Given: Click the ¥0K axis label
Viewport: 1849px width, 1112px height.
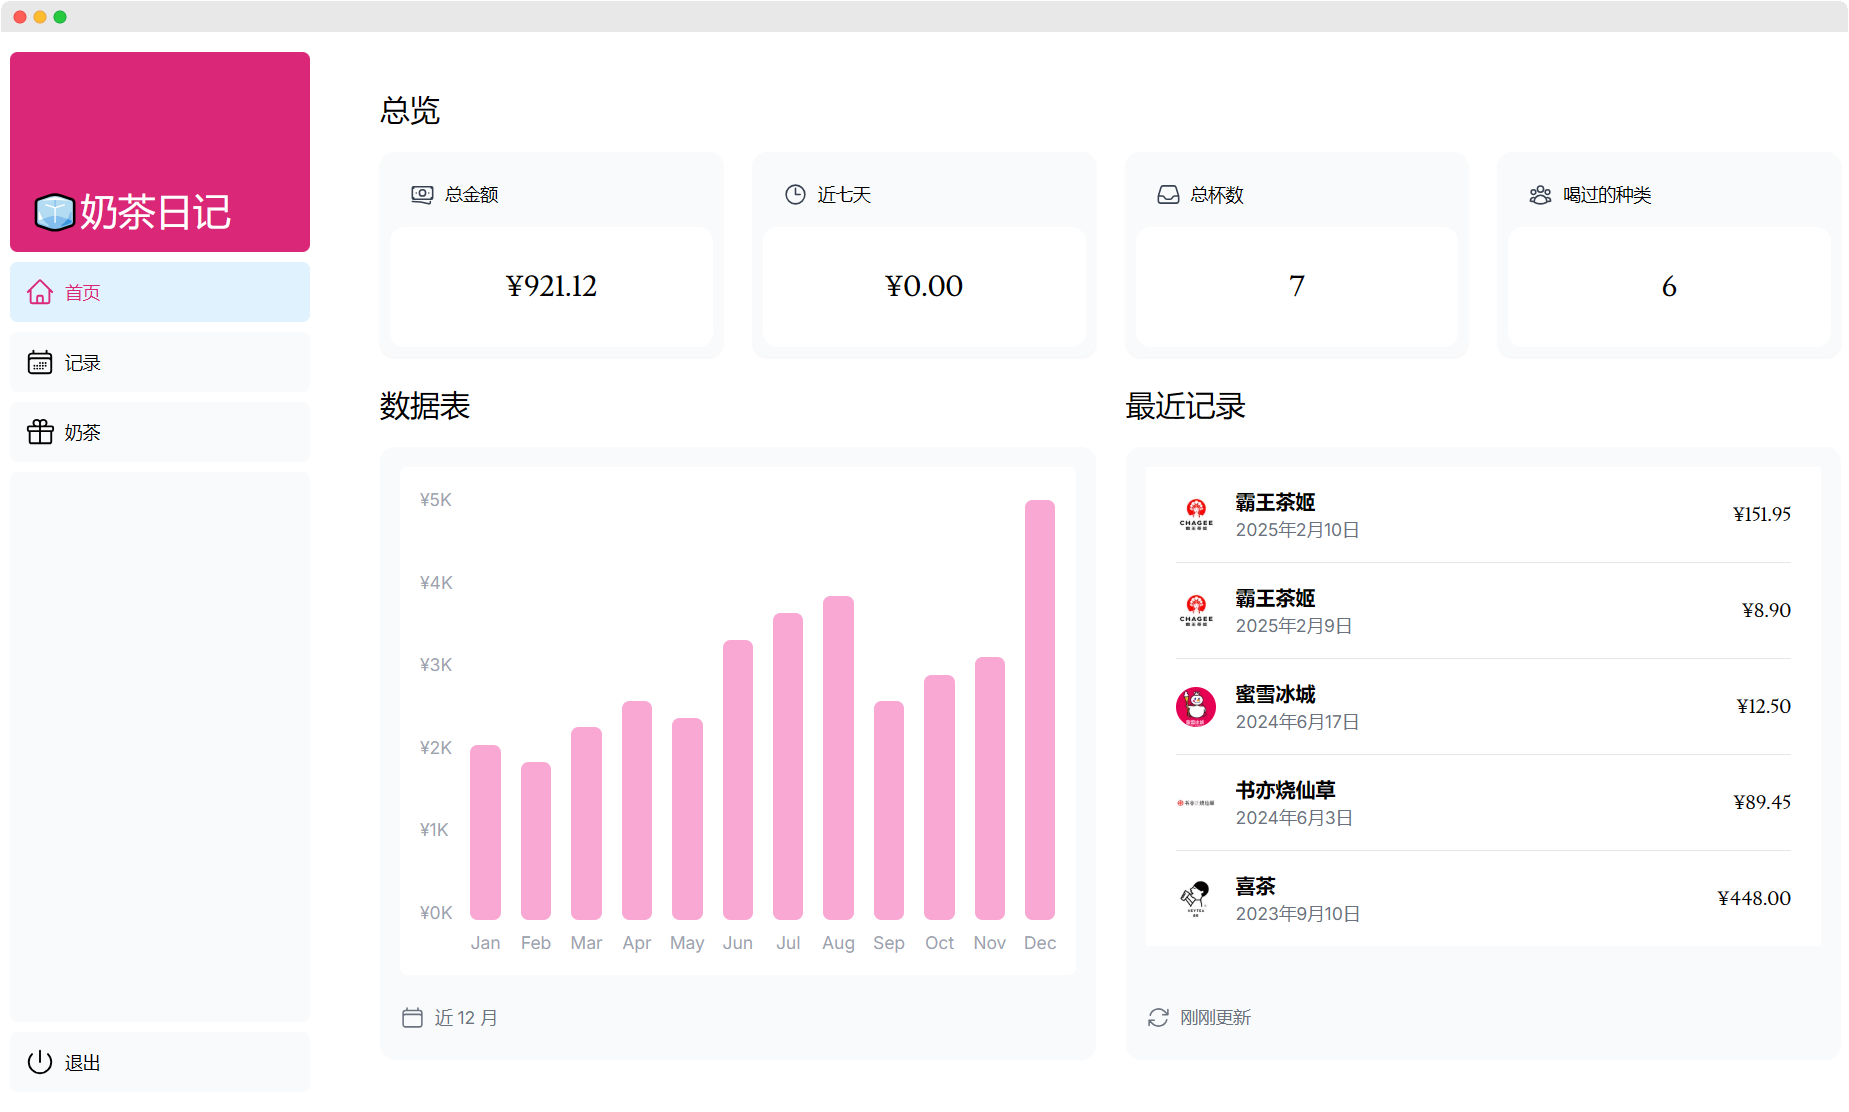Looking at the screenshot, I should click(436, 913).
